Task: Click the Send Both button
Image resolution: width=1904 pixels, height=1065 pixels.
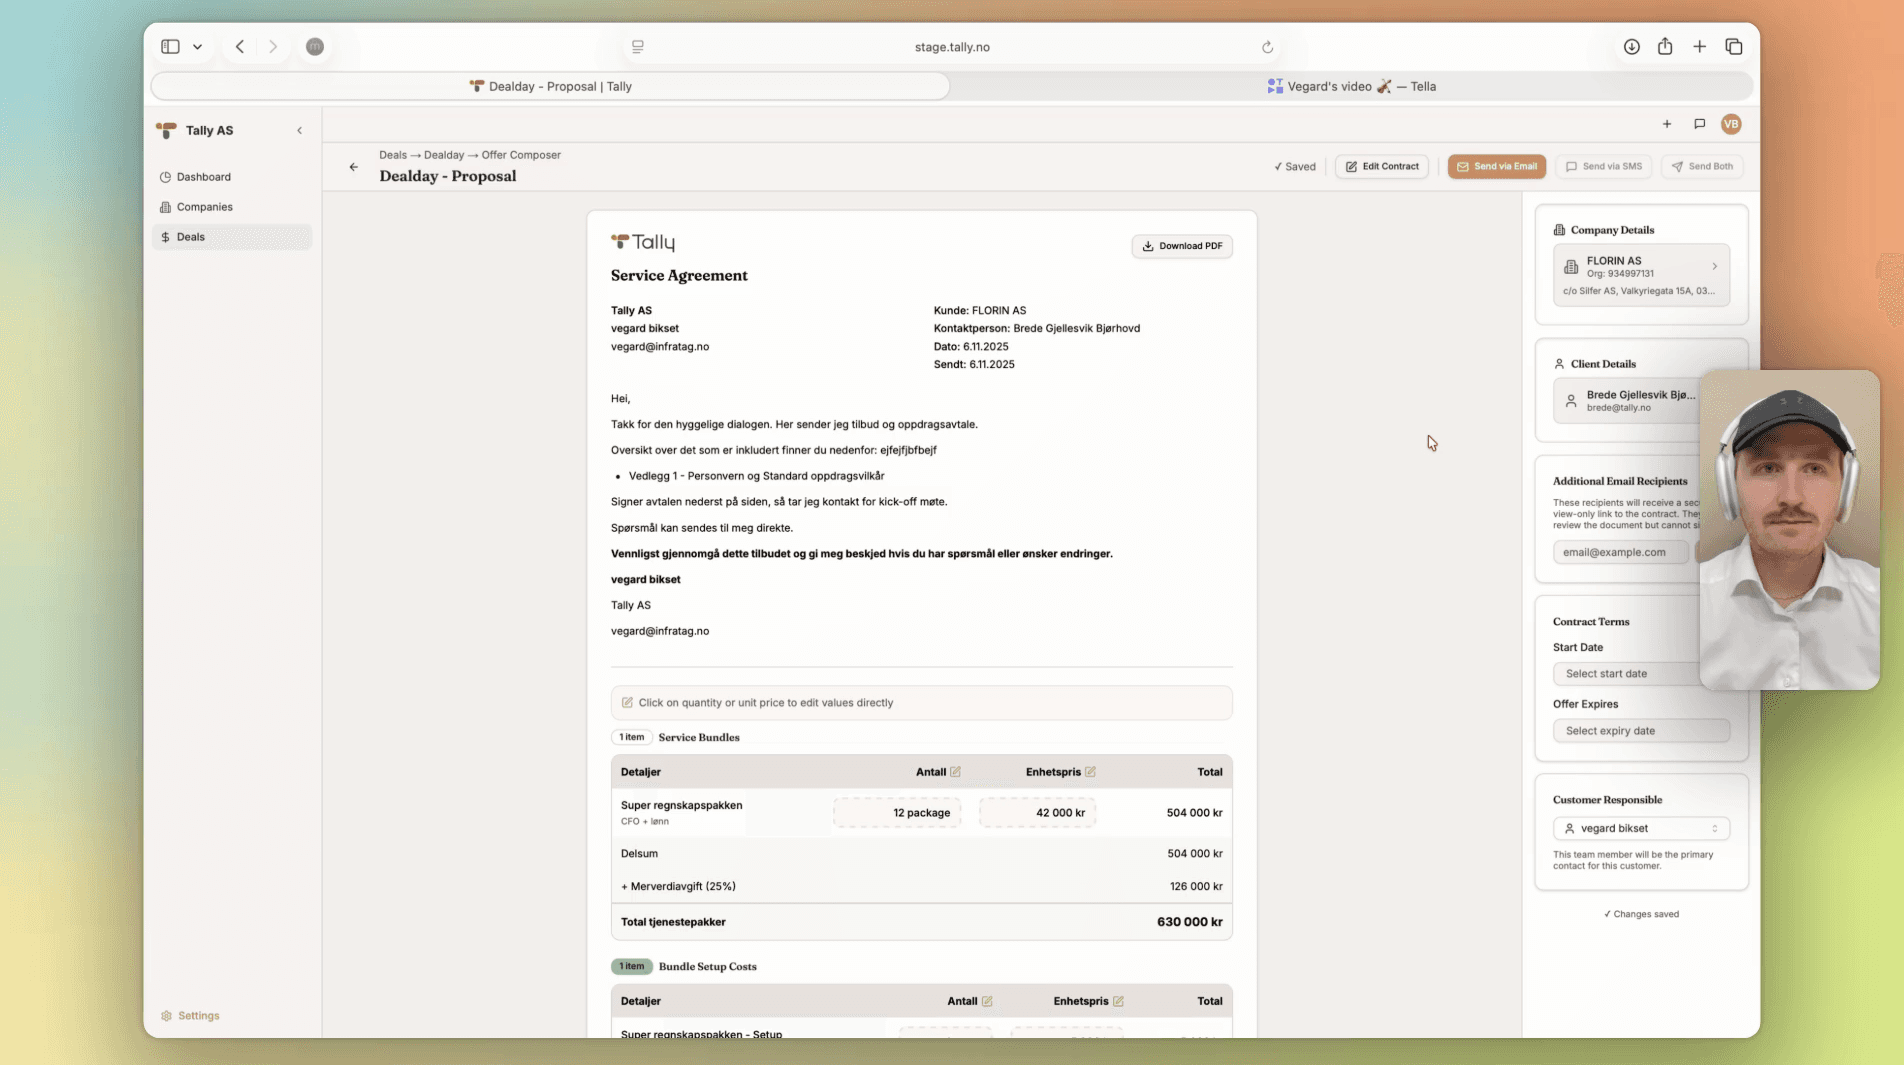Action: [x=1702, y=167]
